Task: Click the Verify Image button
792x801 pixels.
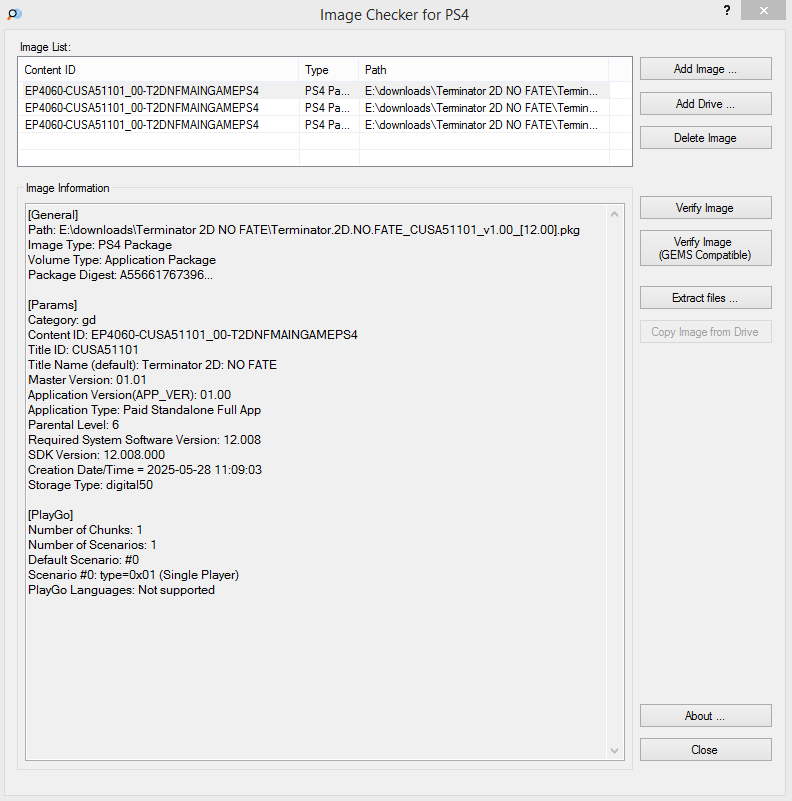Action: [706, 208]
